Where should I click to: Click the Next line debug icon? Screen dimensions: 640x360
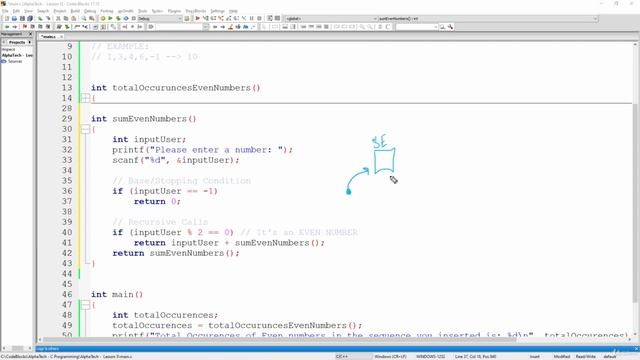tap(213, 18)
